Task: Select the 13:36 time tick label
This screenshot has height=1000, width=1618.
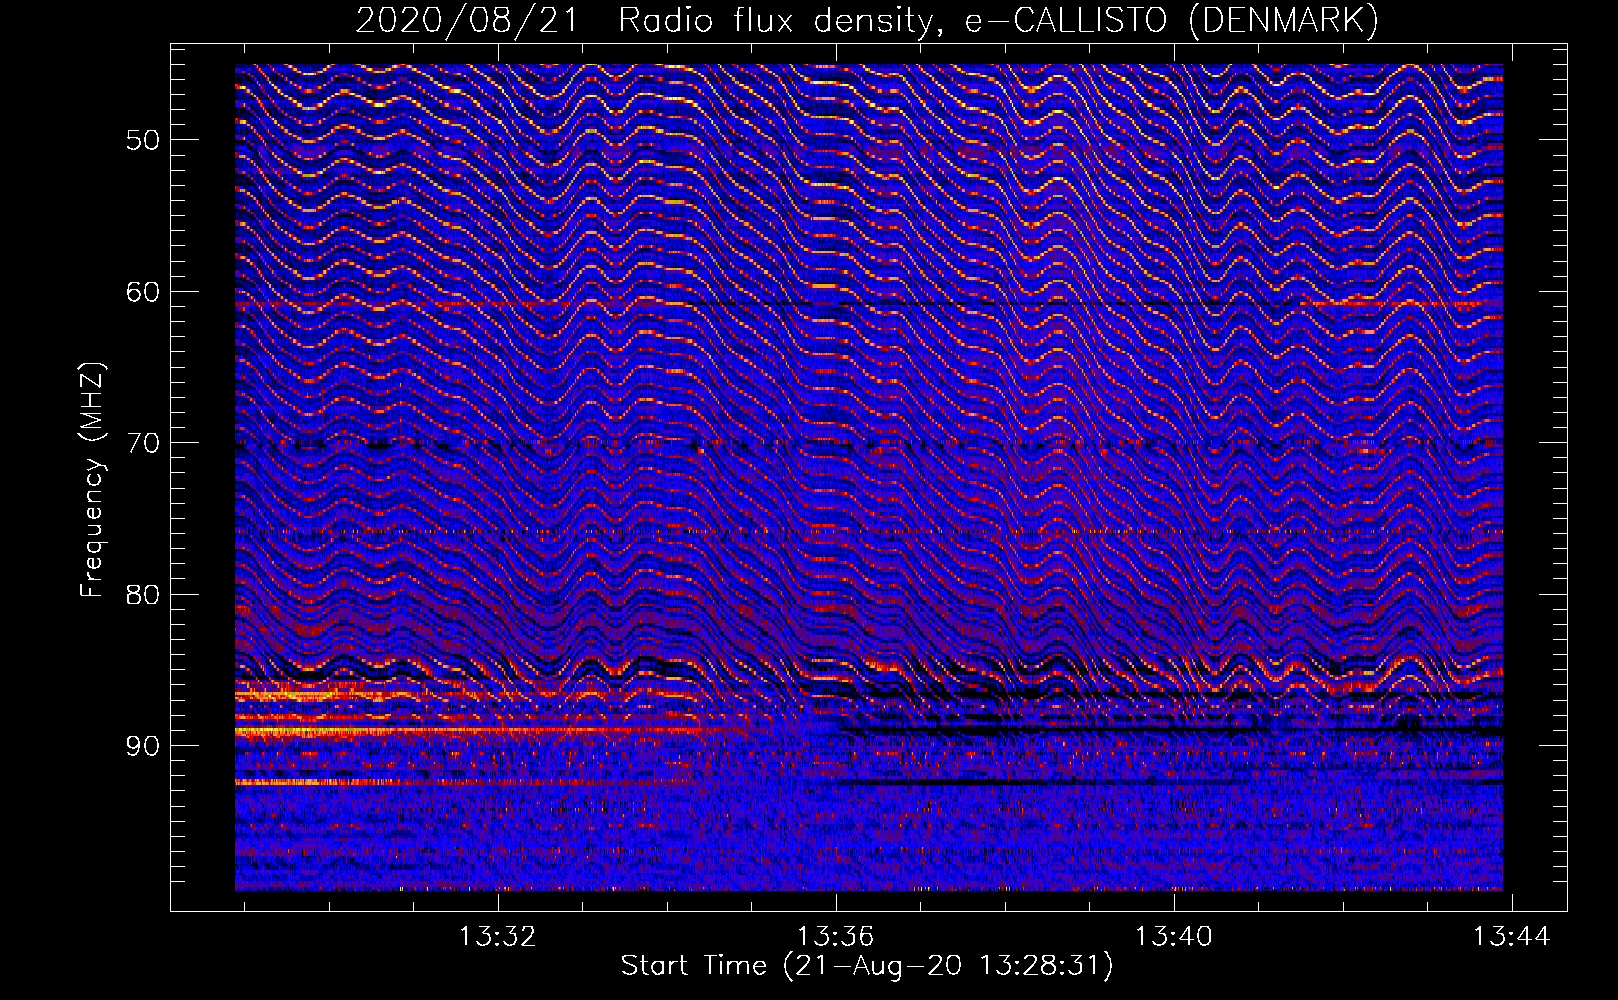Action: [836, 936]
